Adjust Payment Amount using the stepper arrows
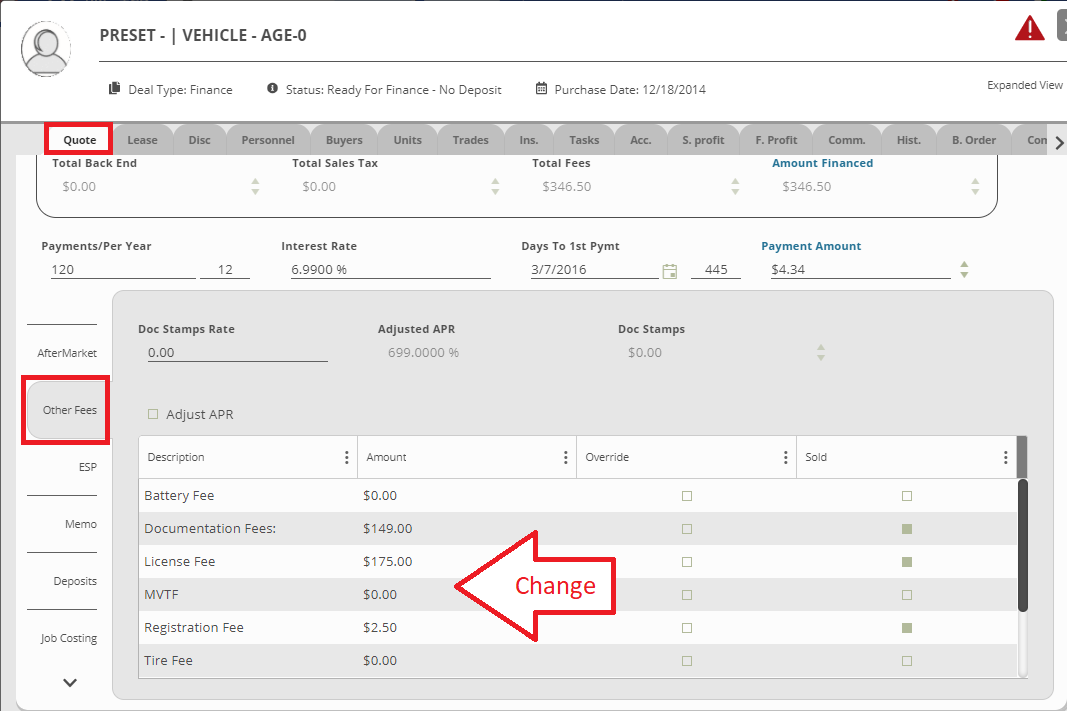 pos(964,270)
